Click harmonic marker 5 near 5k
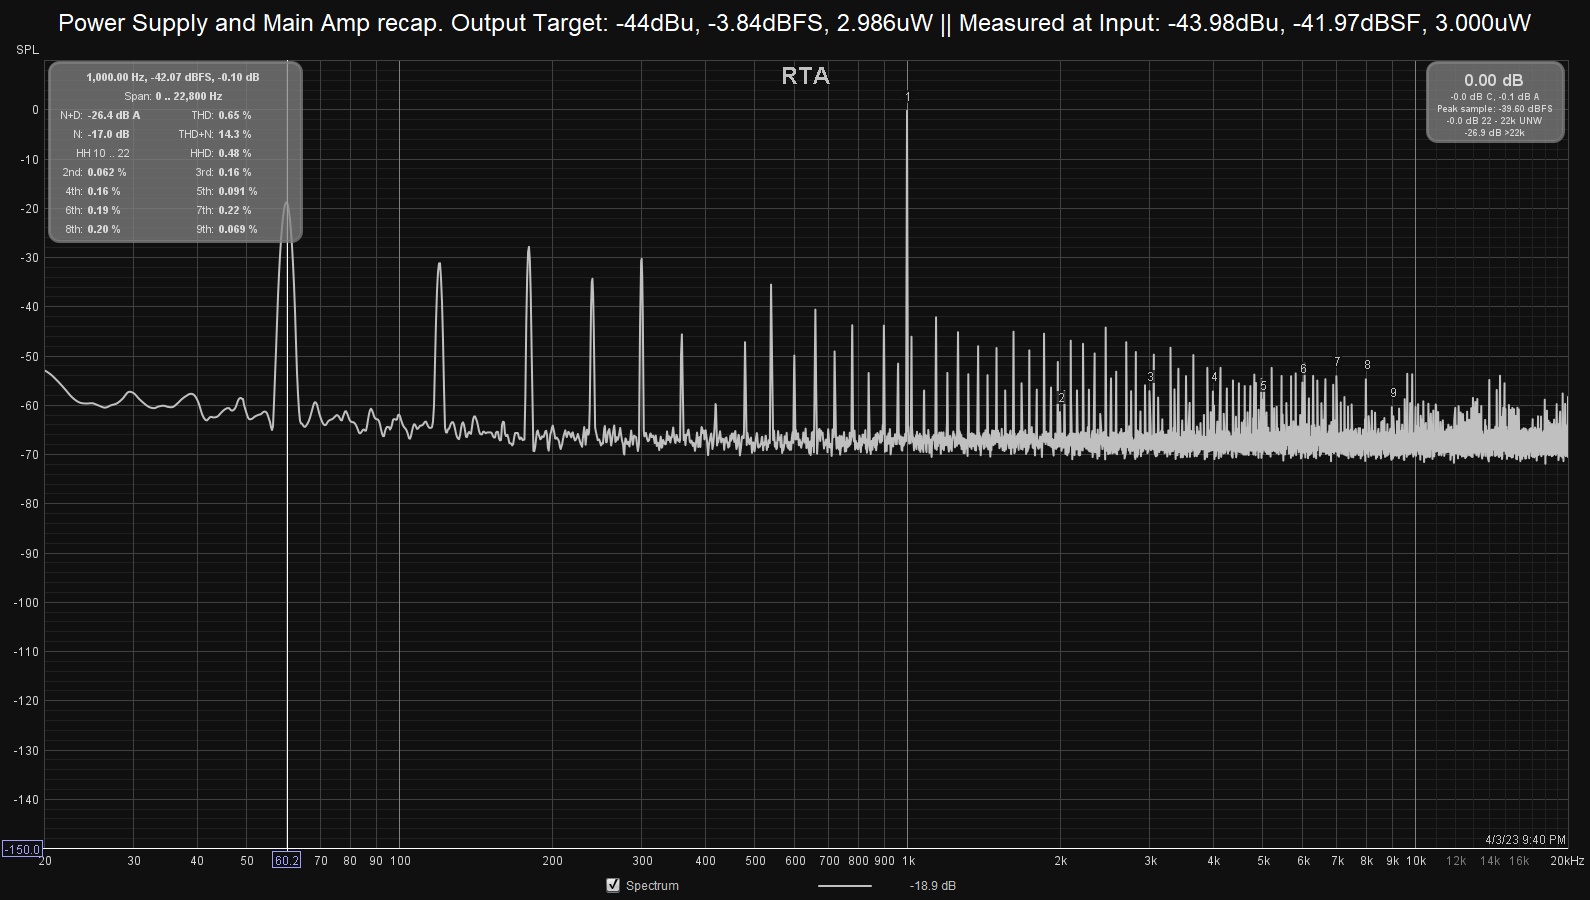Screen dimensions: 1590x900 pyautogui.click(x=1263, y=385)
